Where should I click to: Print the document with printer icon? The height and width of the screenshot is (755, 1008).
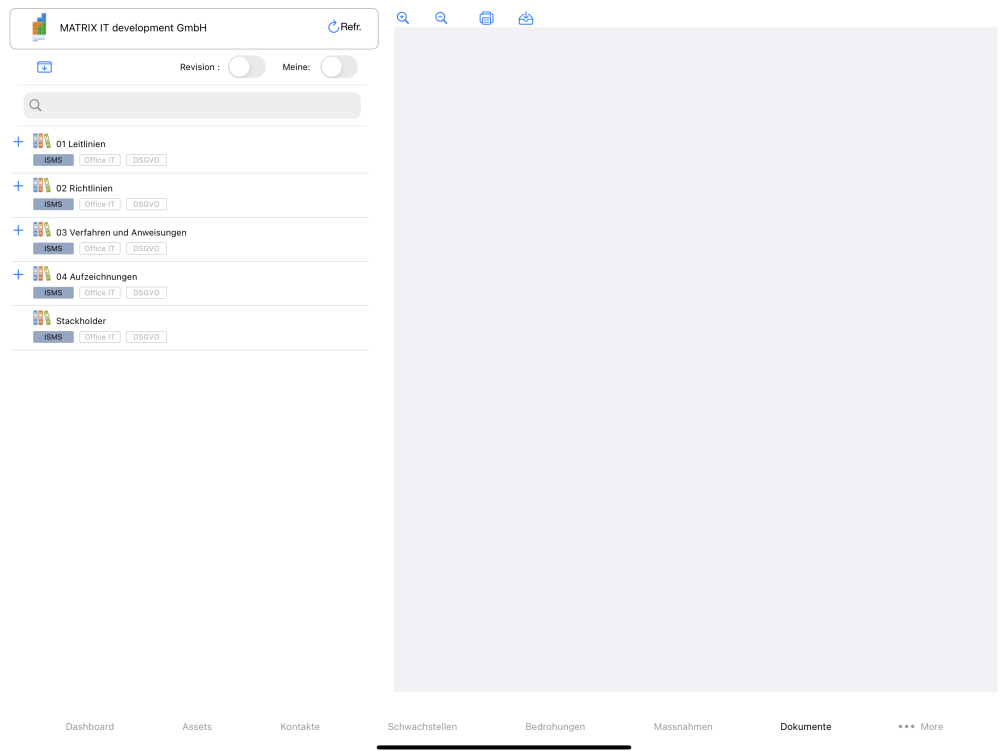tap(487, 18)
